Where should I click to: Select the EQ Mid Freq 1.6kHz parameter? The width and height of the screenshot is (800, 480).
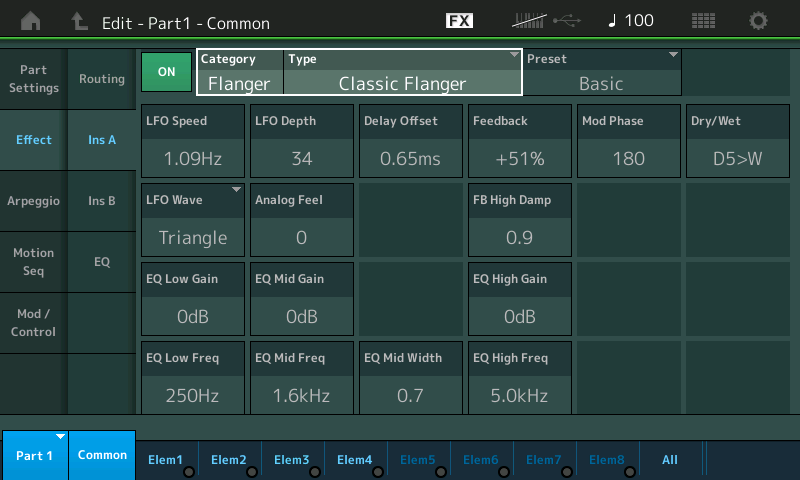click(302, 378)
